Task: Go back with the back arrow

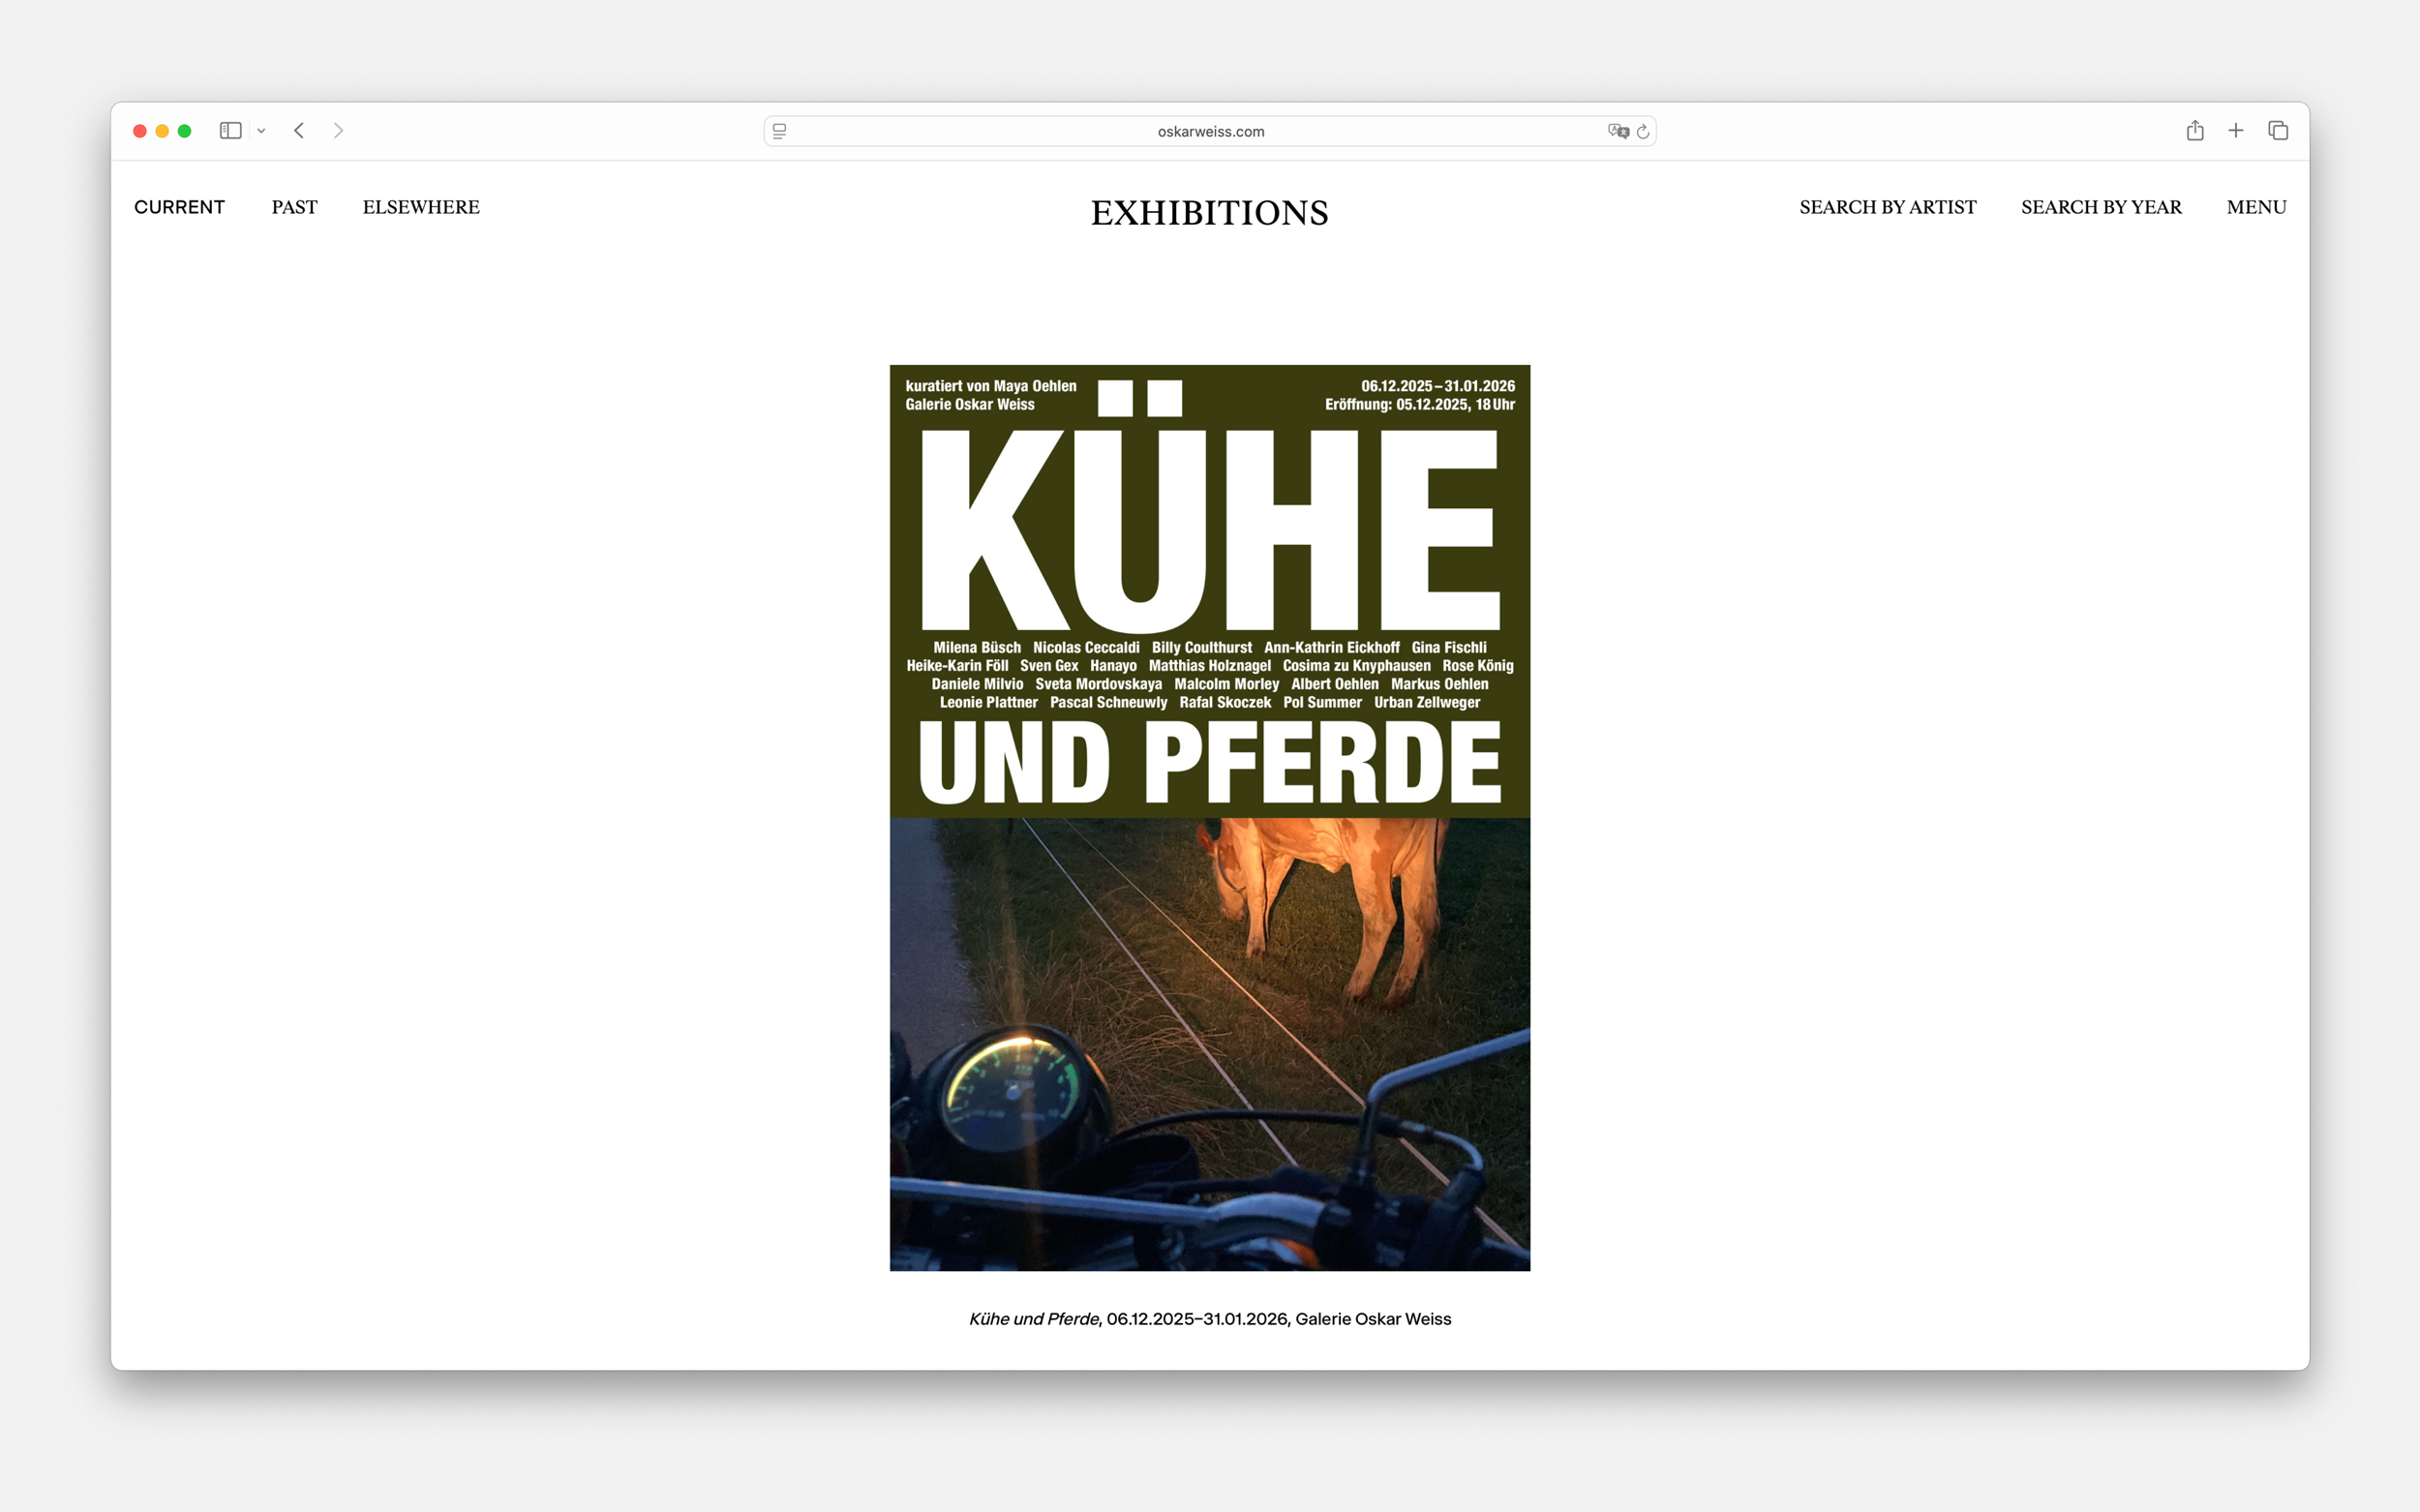Action: pyautogui.click(x=299, y=131)
